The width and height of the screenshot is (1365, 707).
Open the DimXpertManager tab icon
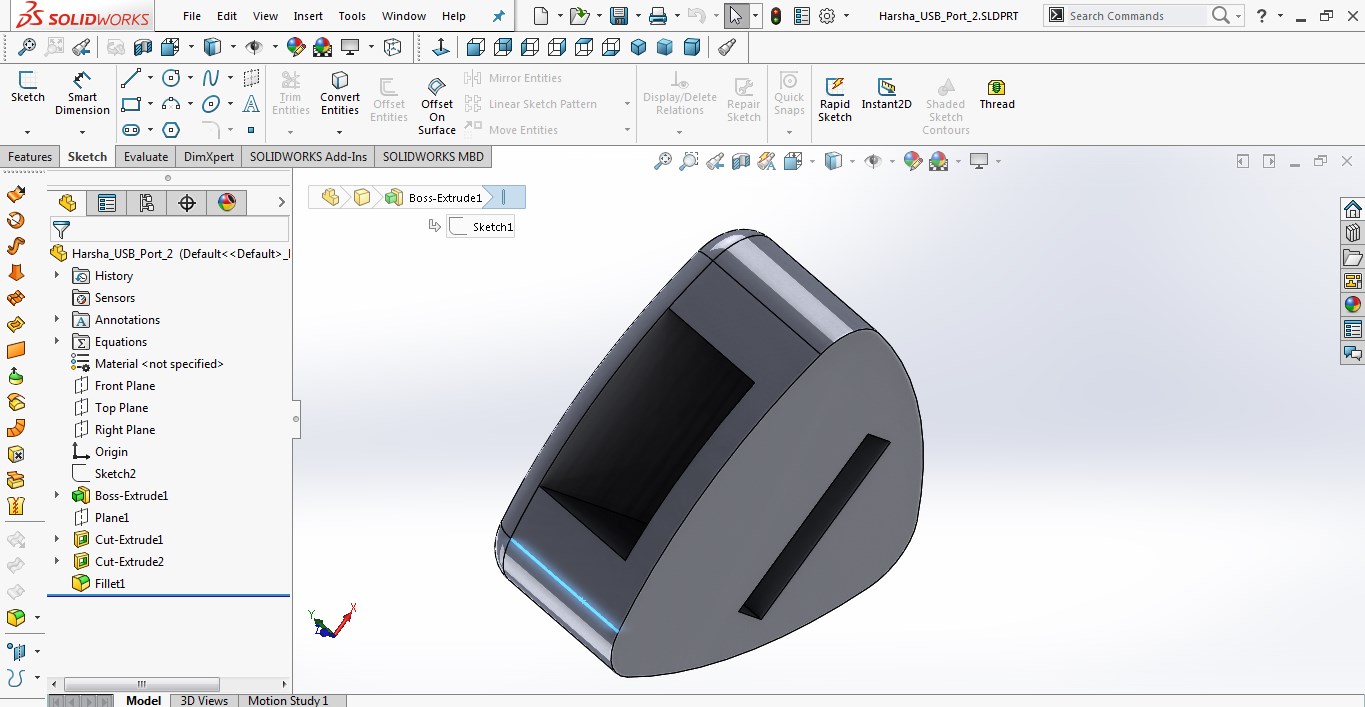pyautogui.click(x=187, y=203)
